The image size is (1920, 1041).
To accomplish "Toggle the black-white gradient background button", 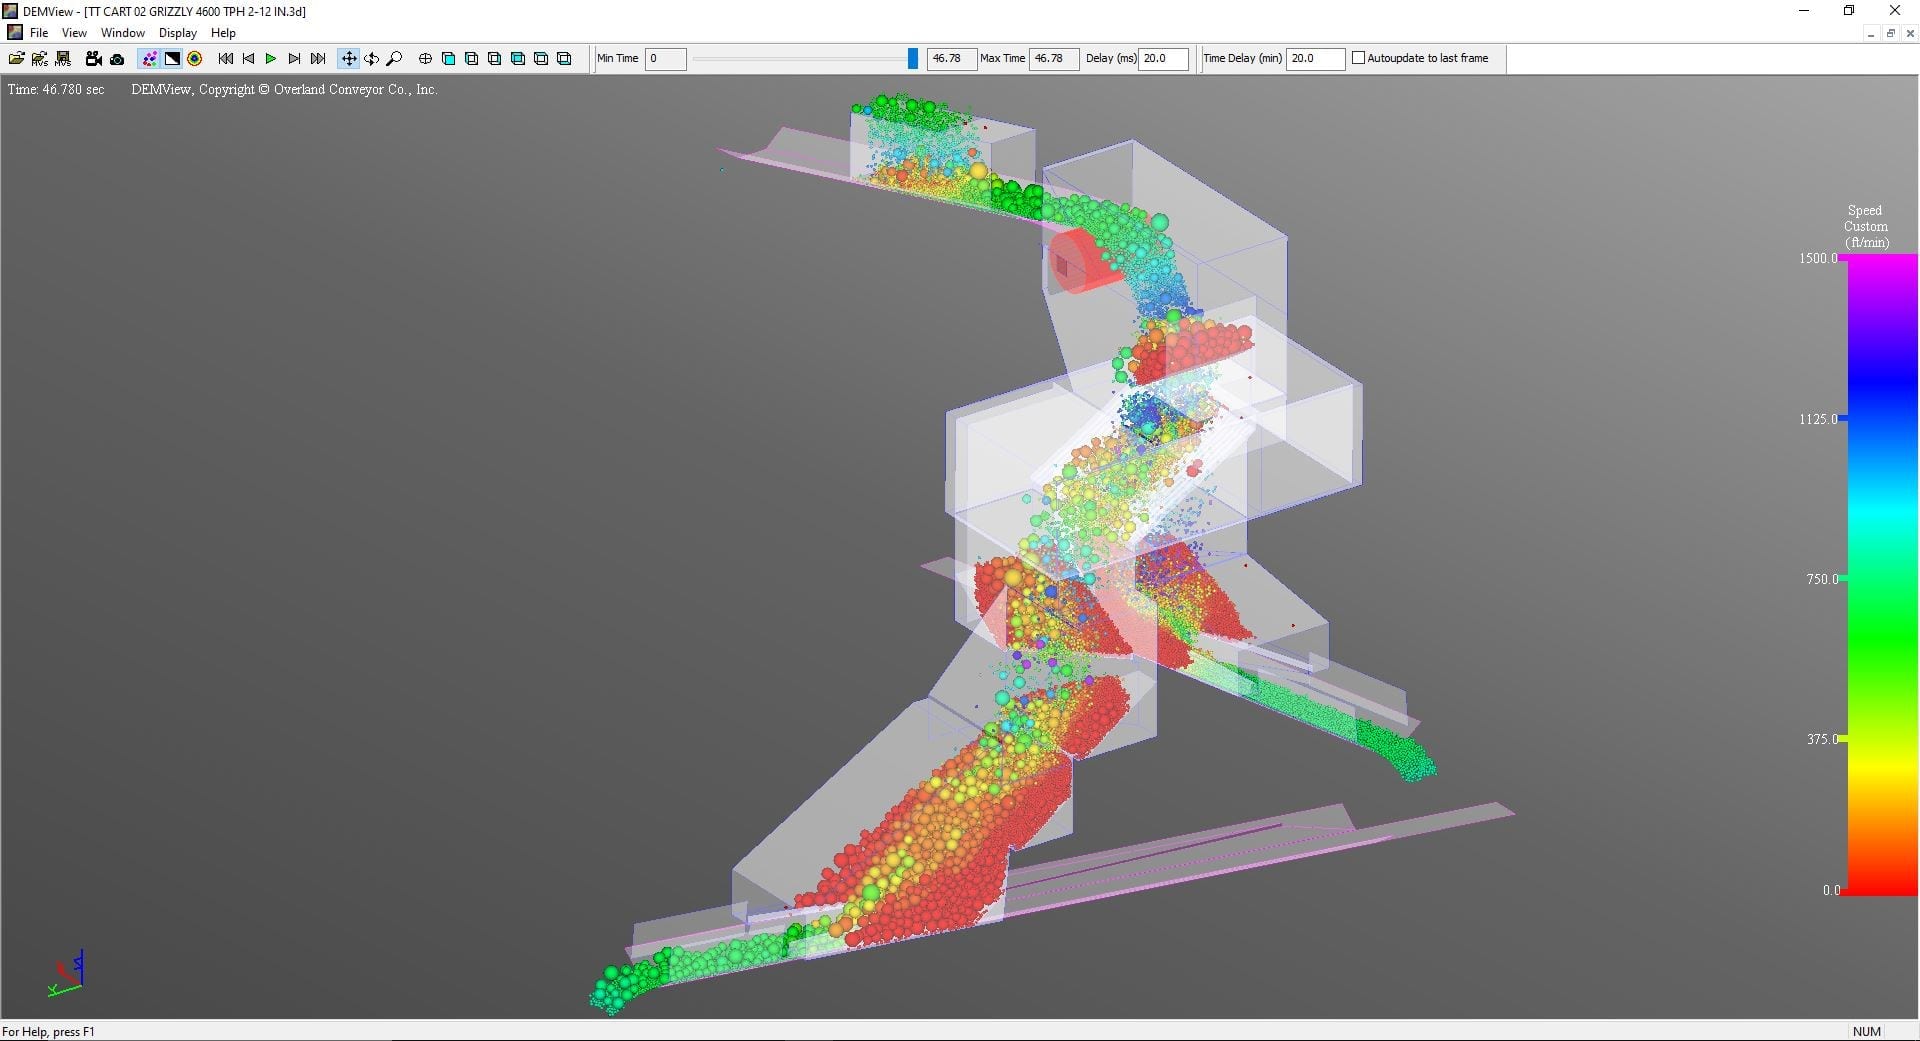I will tap(172, 59).
